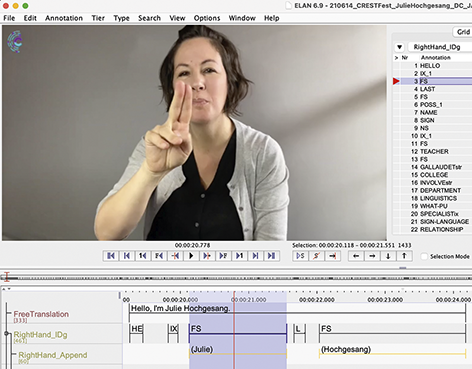
Task: Open the RightHand_IDg tier dropdown
Action: point(399,47)
